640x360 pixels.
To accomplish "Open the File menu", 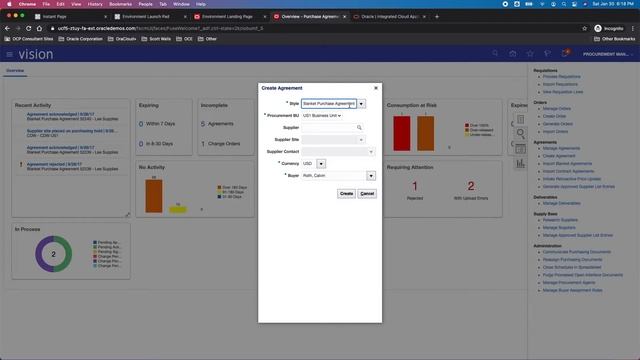I will [46, 4].
